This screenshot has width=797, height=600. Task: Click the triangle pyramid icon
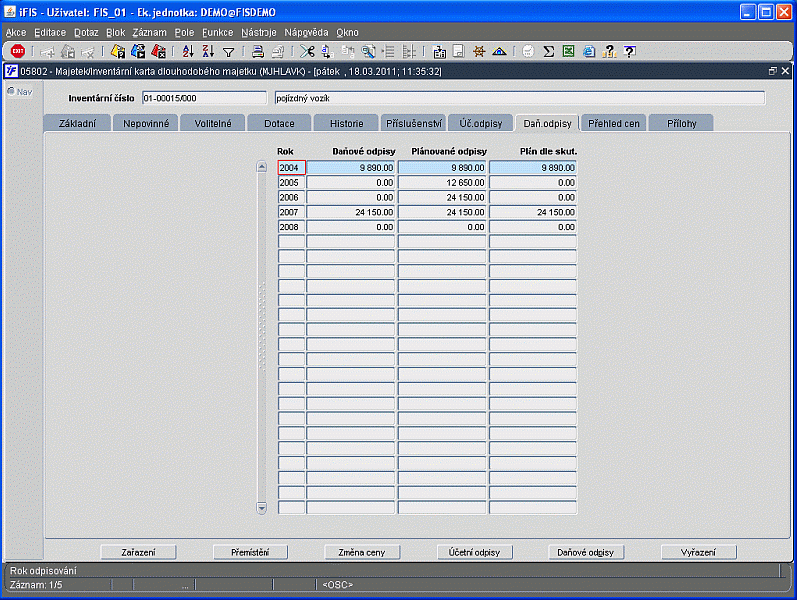click(499, 51)
